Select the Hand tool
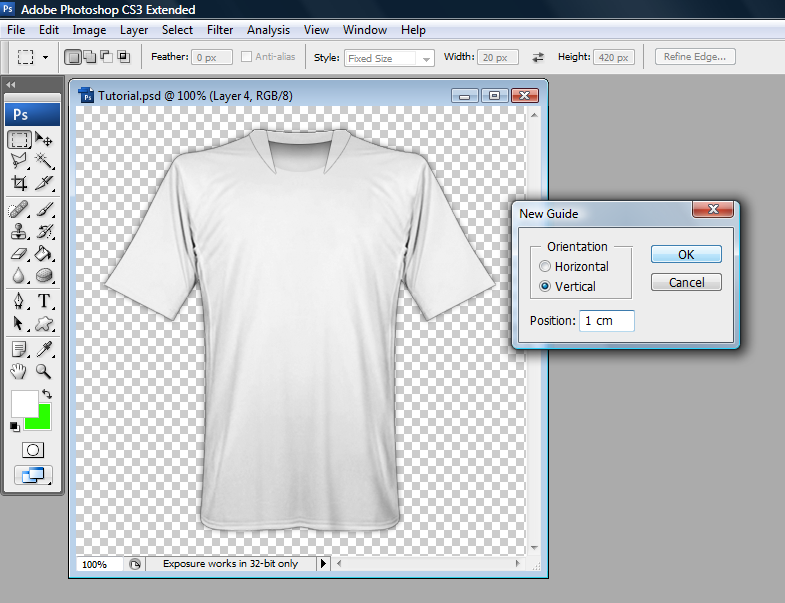 point(19,372)
